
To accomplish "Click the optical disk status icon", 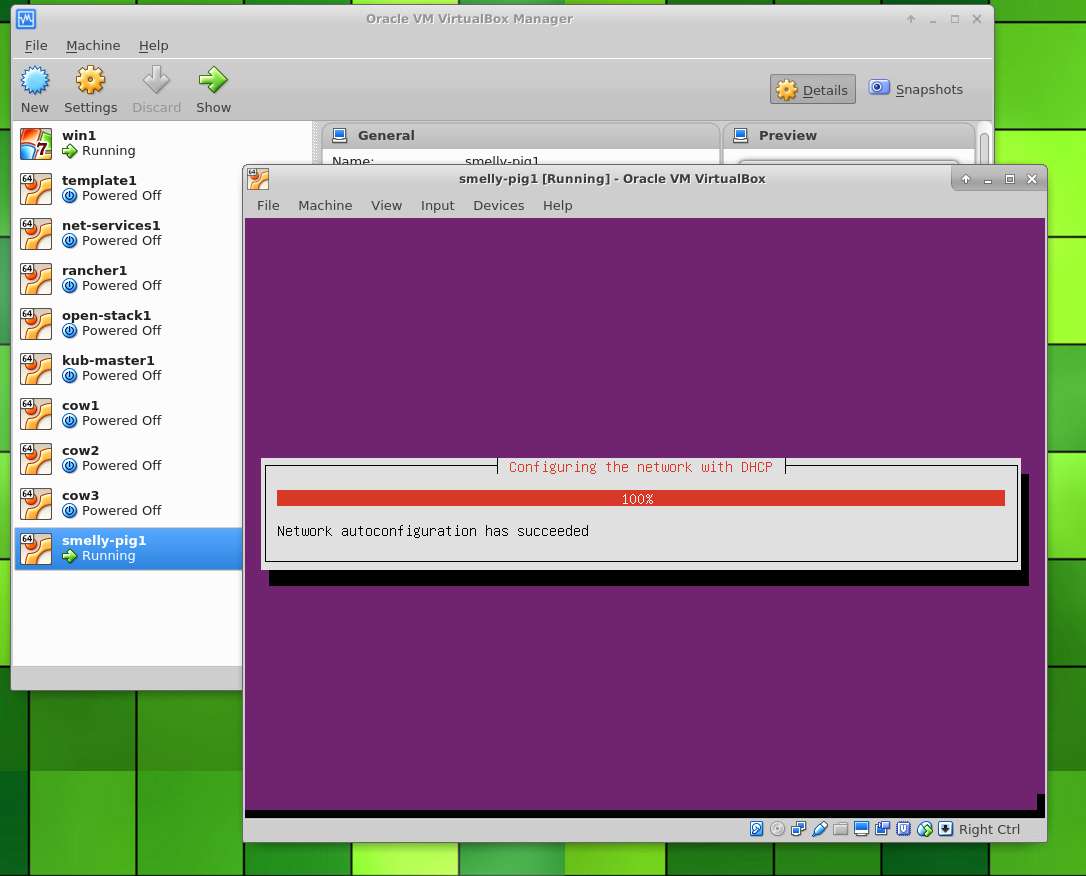I will tap(778, 829).
